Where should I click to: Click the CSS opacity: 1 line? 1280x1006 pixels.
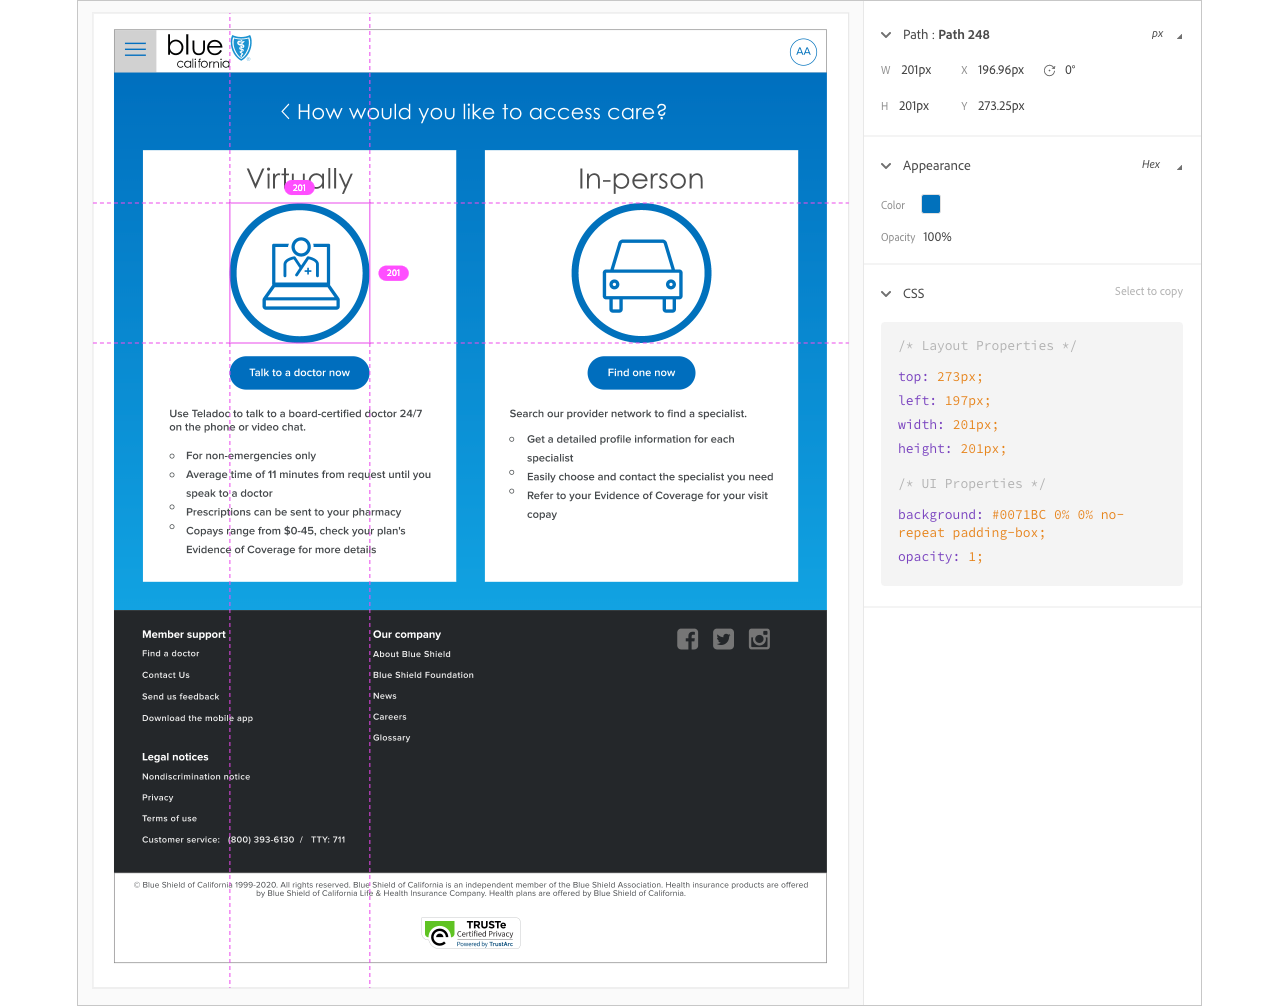pos(940,557)
